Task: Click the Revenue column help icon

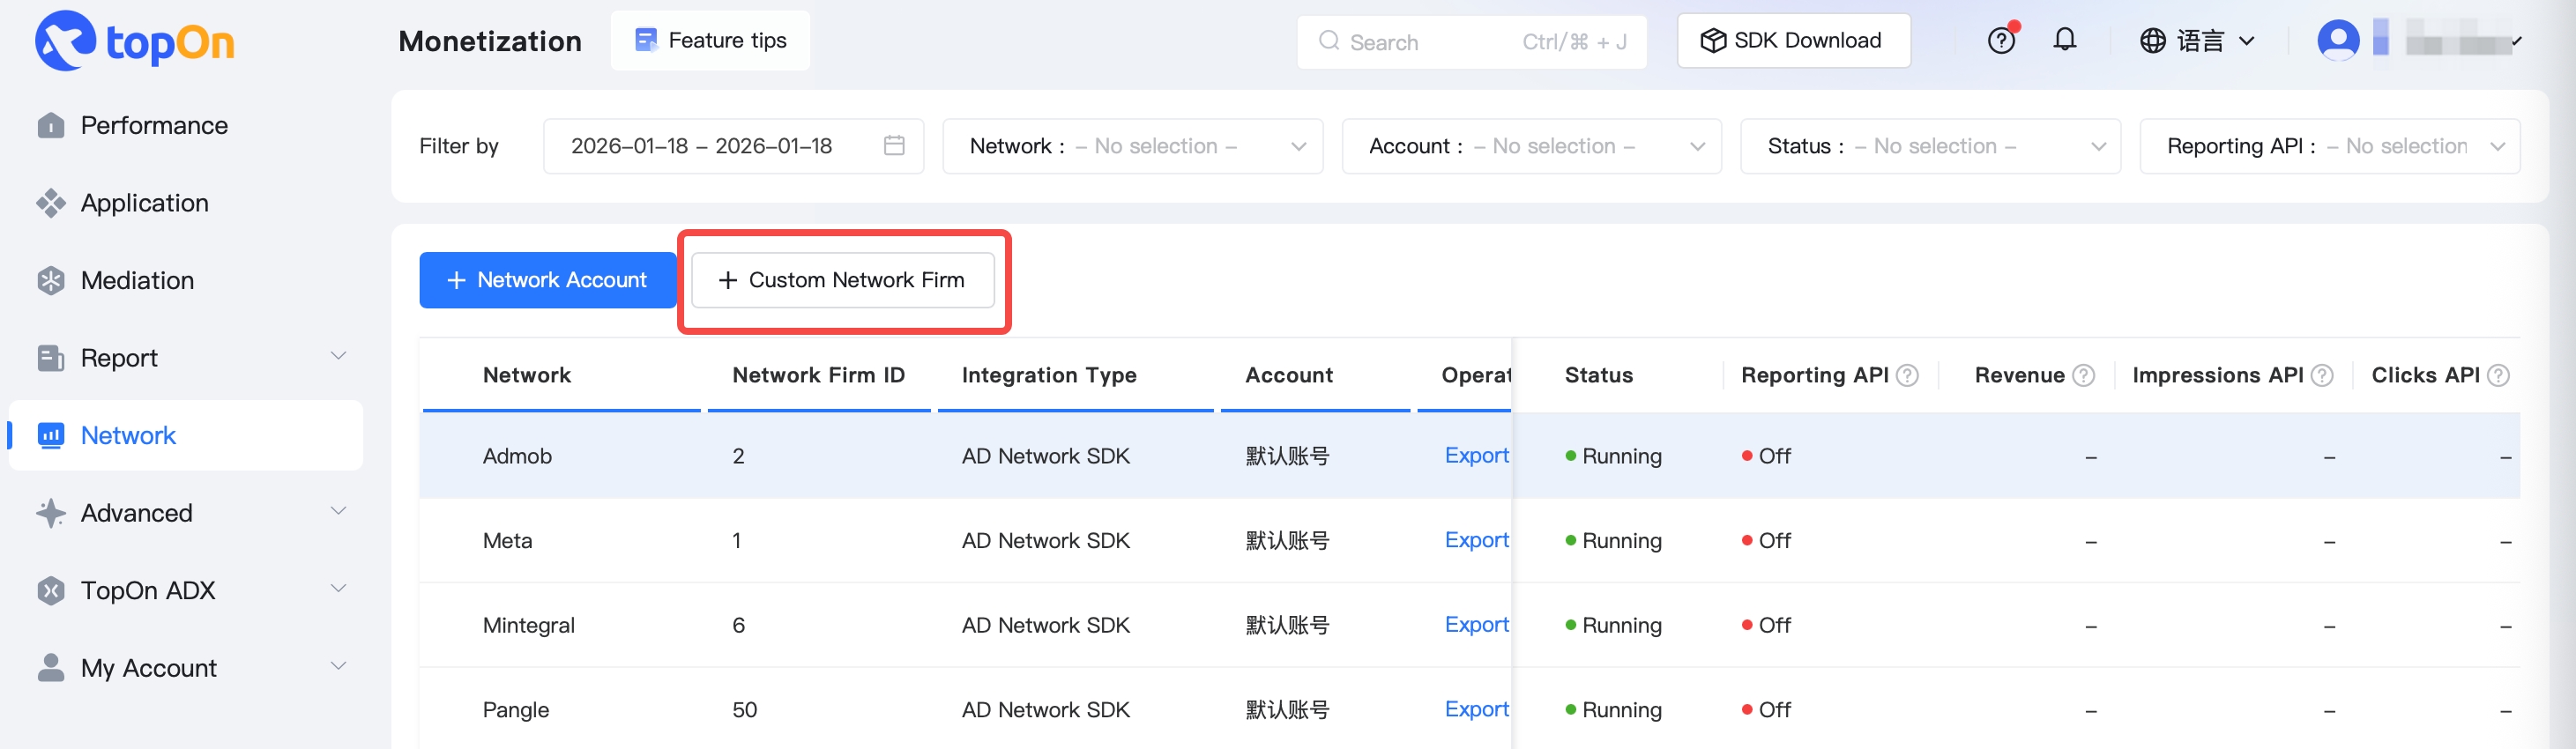Action: tap(2084, 376)
